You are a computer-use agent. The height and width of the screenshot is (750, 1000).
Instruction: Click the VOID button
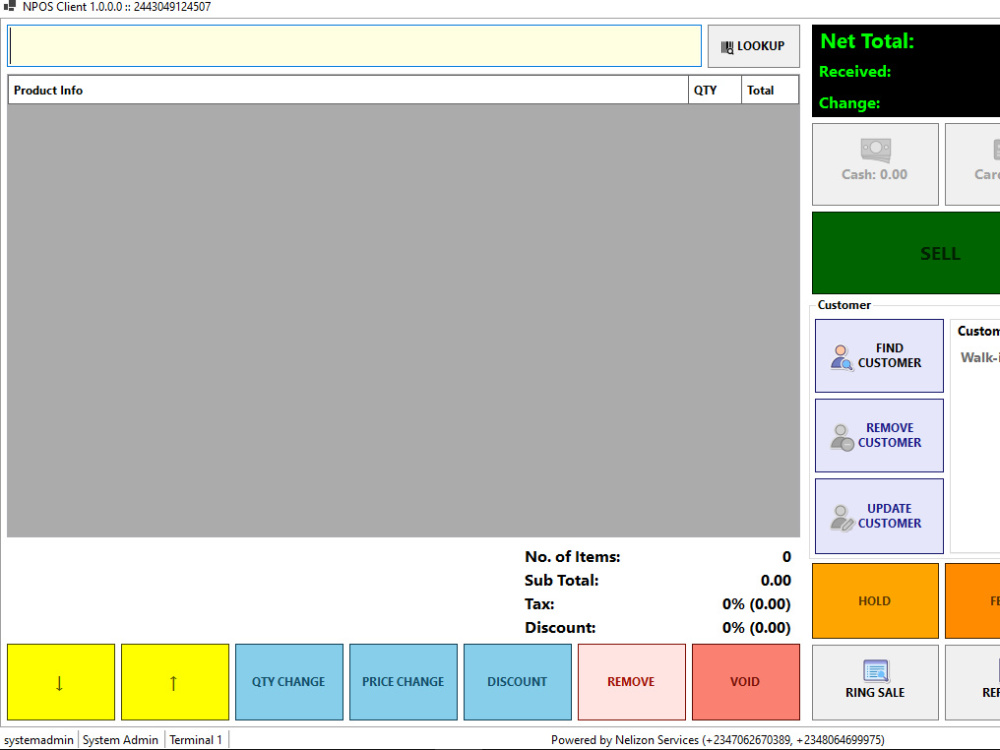click(x=746, y=682)
